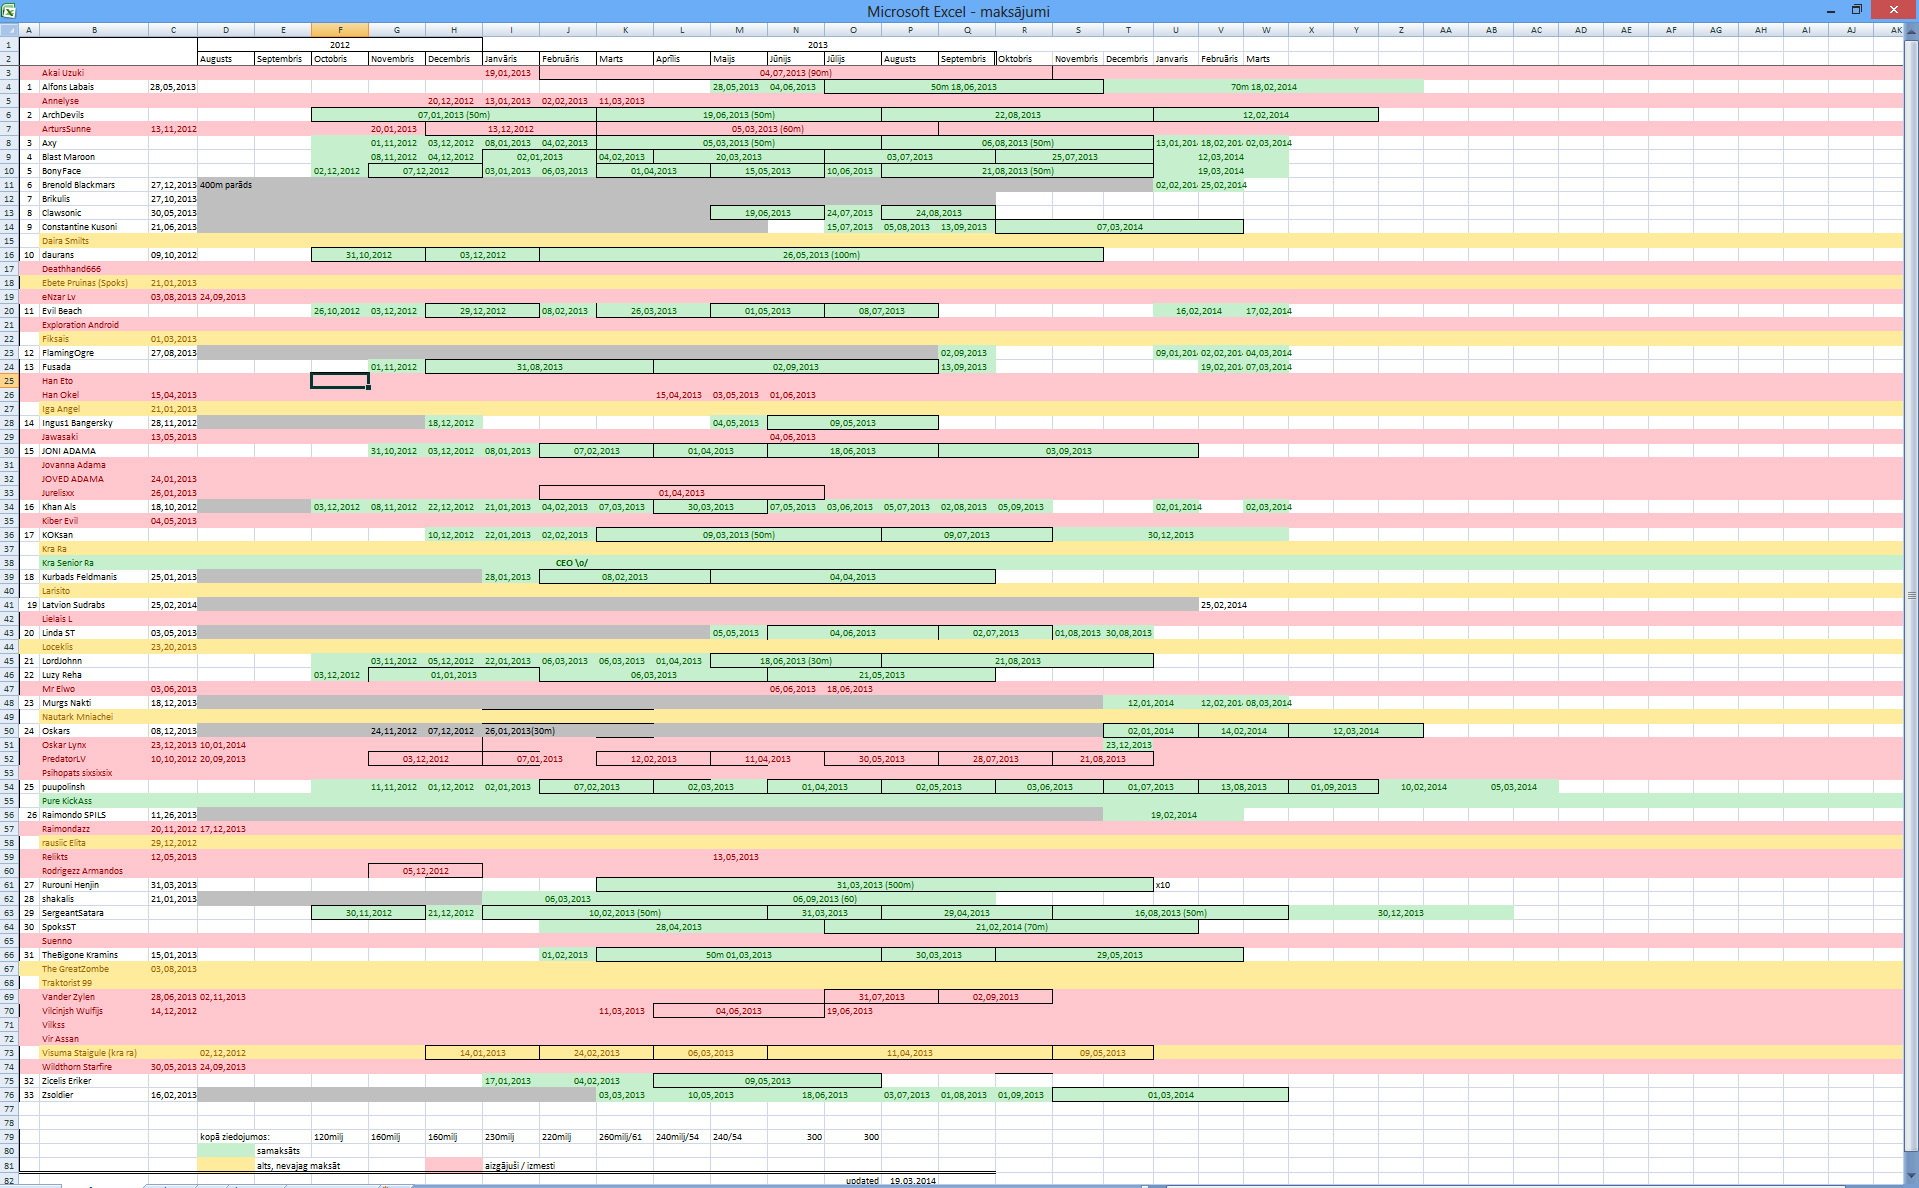Viewport: 1919px width, 1188px height.
Task: Click the Excel application icon in title bar
Action: click(9, 10)
